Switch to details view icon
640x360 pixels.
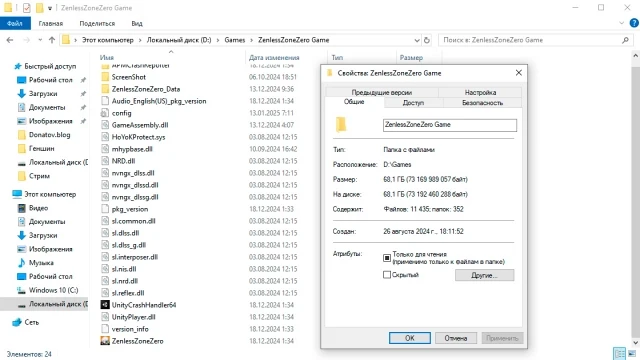tap(619, 353)
